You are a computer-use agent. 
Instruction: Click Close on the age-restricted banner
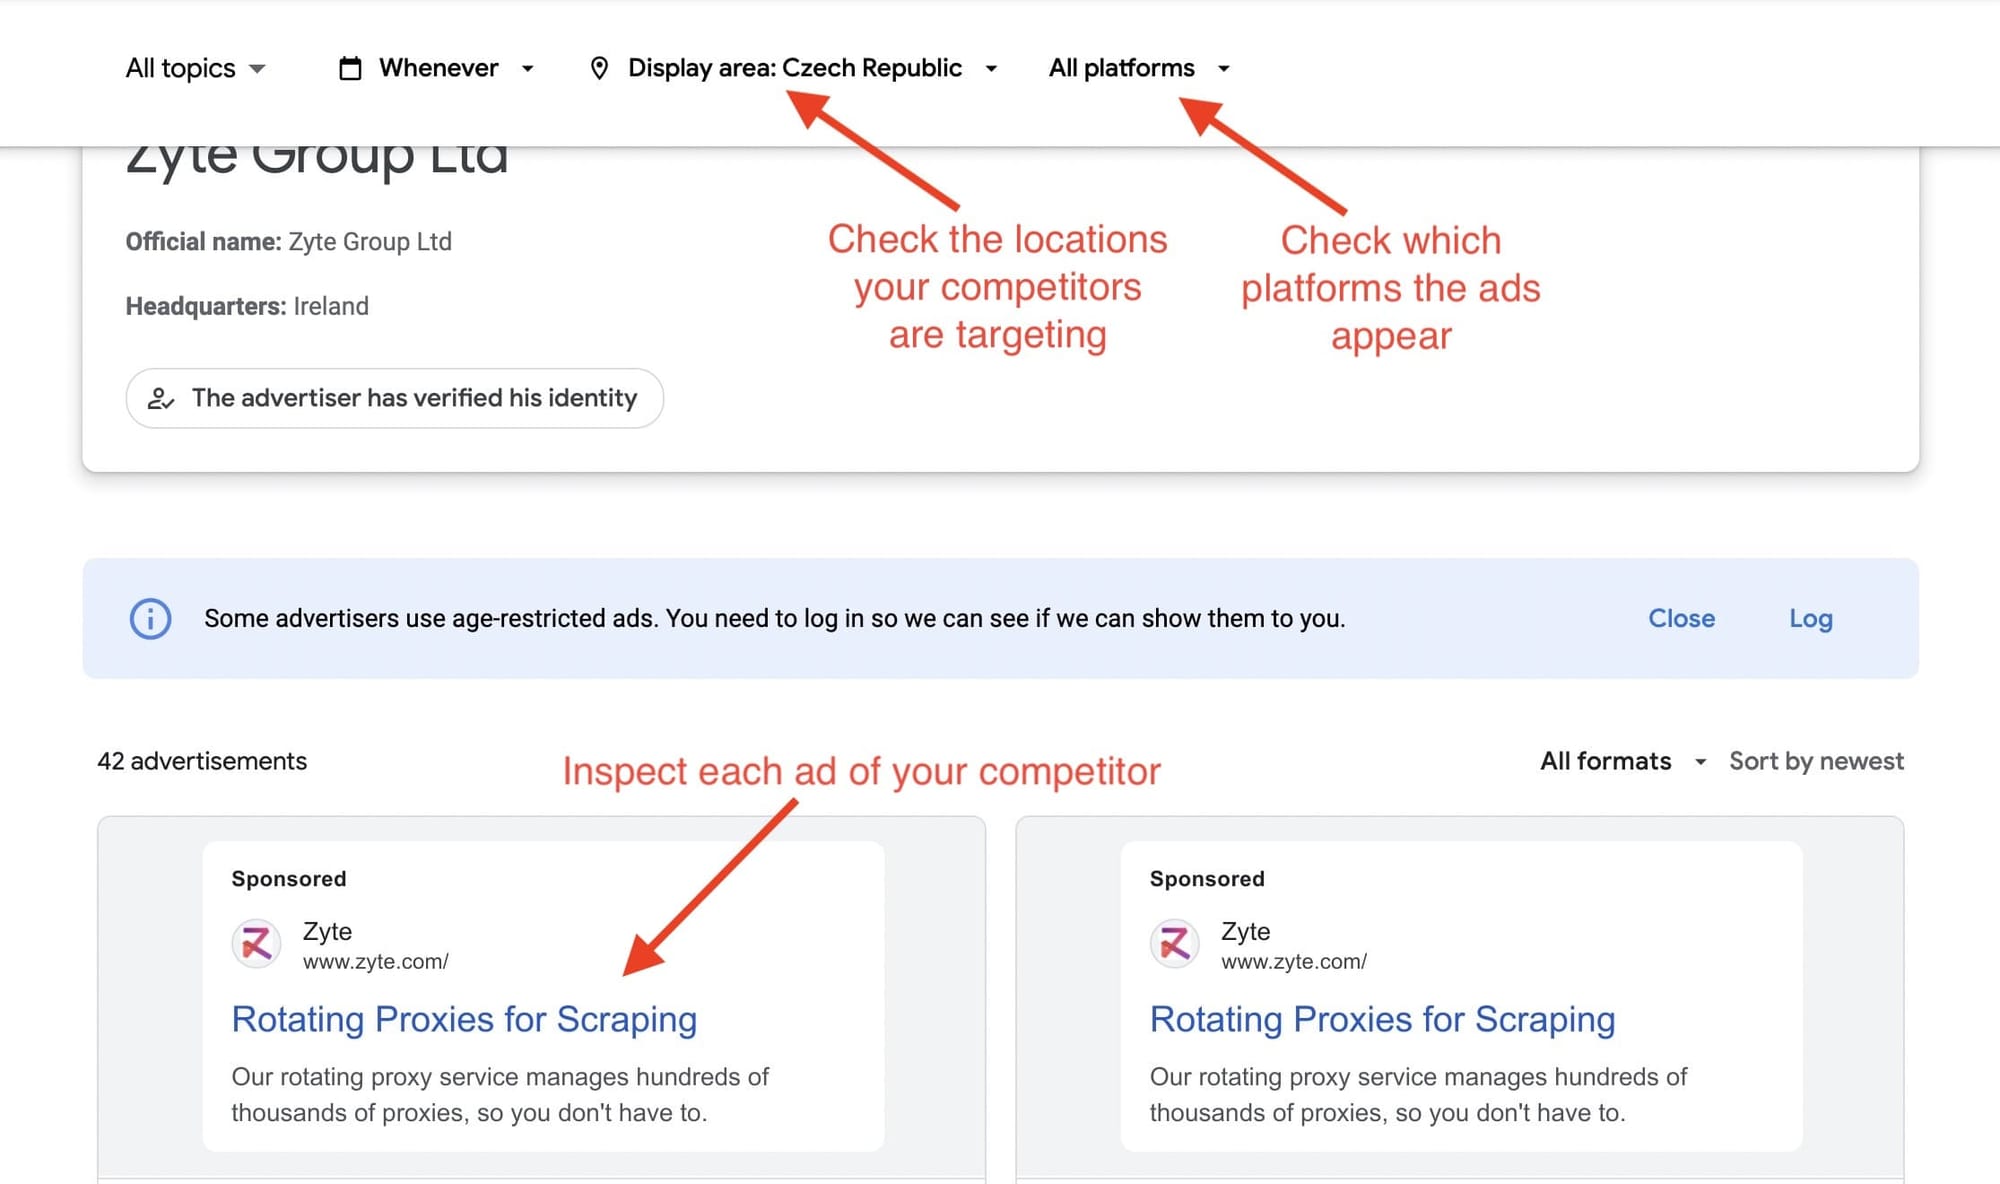tap(1681, 618)
